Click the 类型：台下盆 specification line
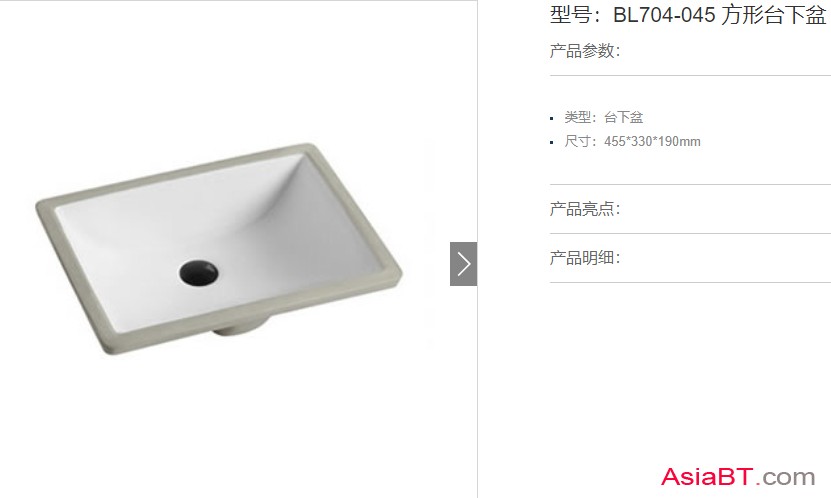 (604, 117)
